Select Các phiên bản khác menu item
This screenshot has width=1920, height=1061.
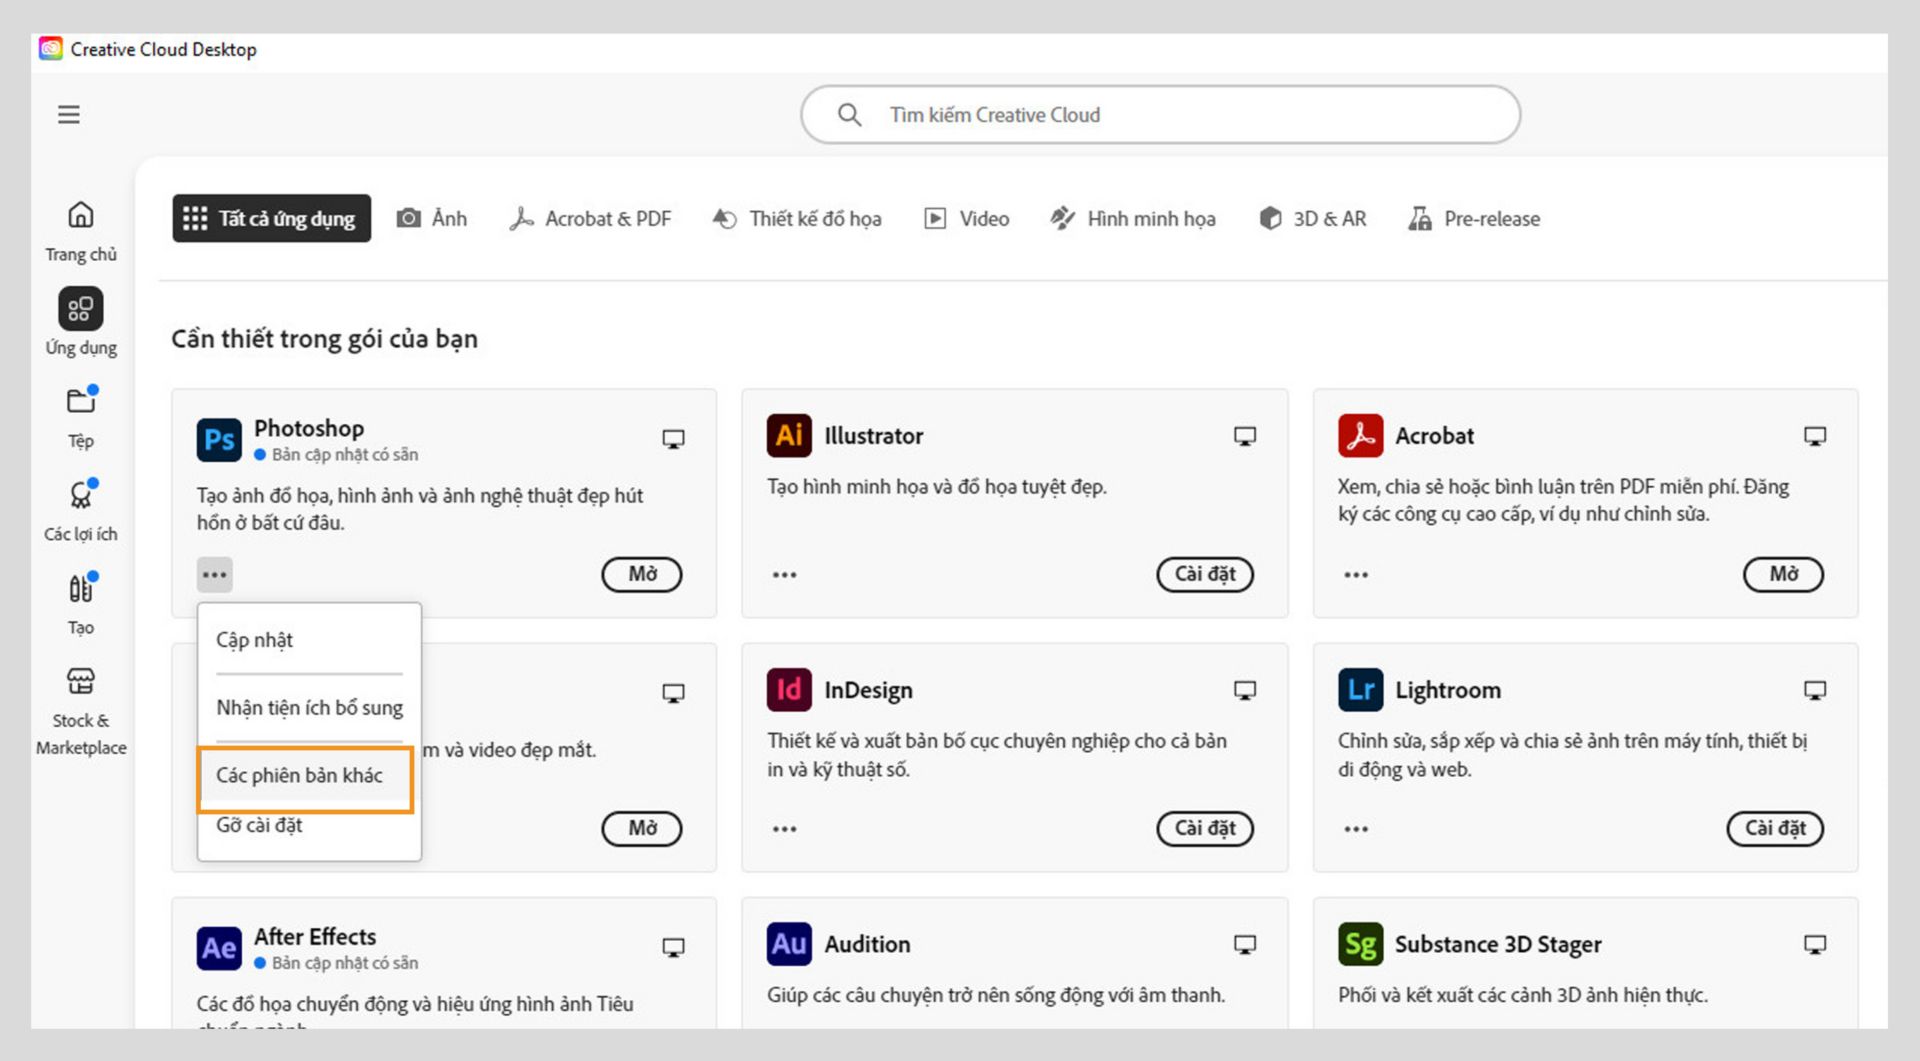pos(300,776)
